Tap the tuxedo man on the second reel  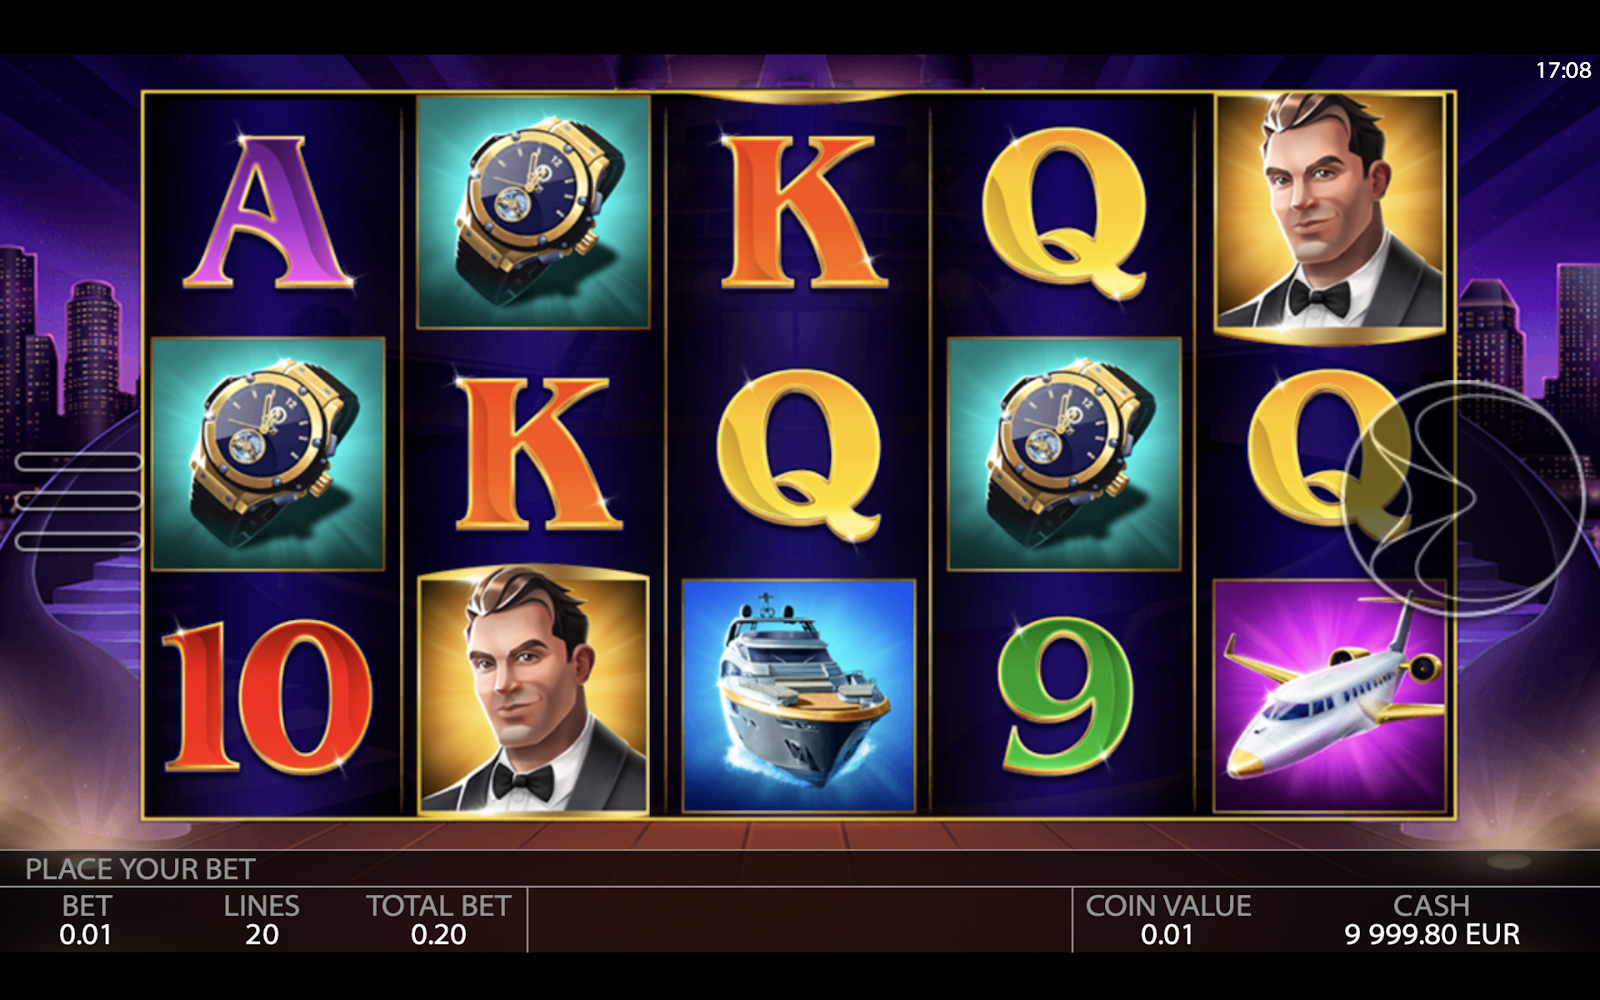click(x=533, y=692)
